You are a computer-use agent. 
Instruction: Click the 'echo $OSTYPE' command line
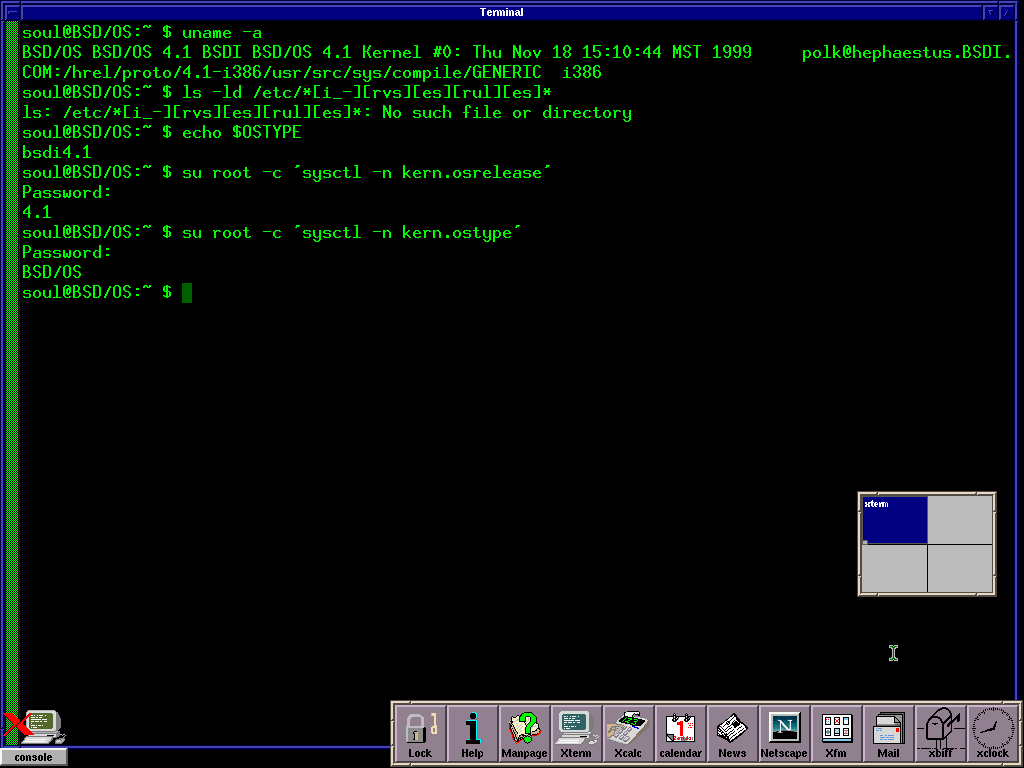pos(162,133)
